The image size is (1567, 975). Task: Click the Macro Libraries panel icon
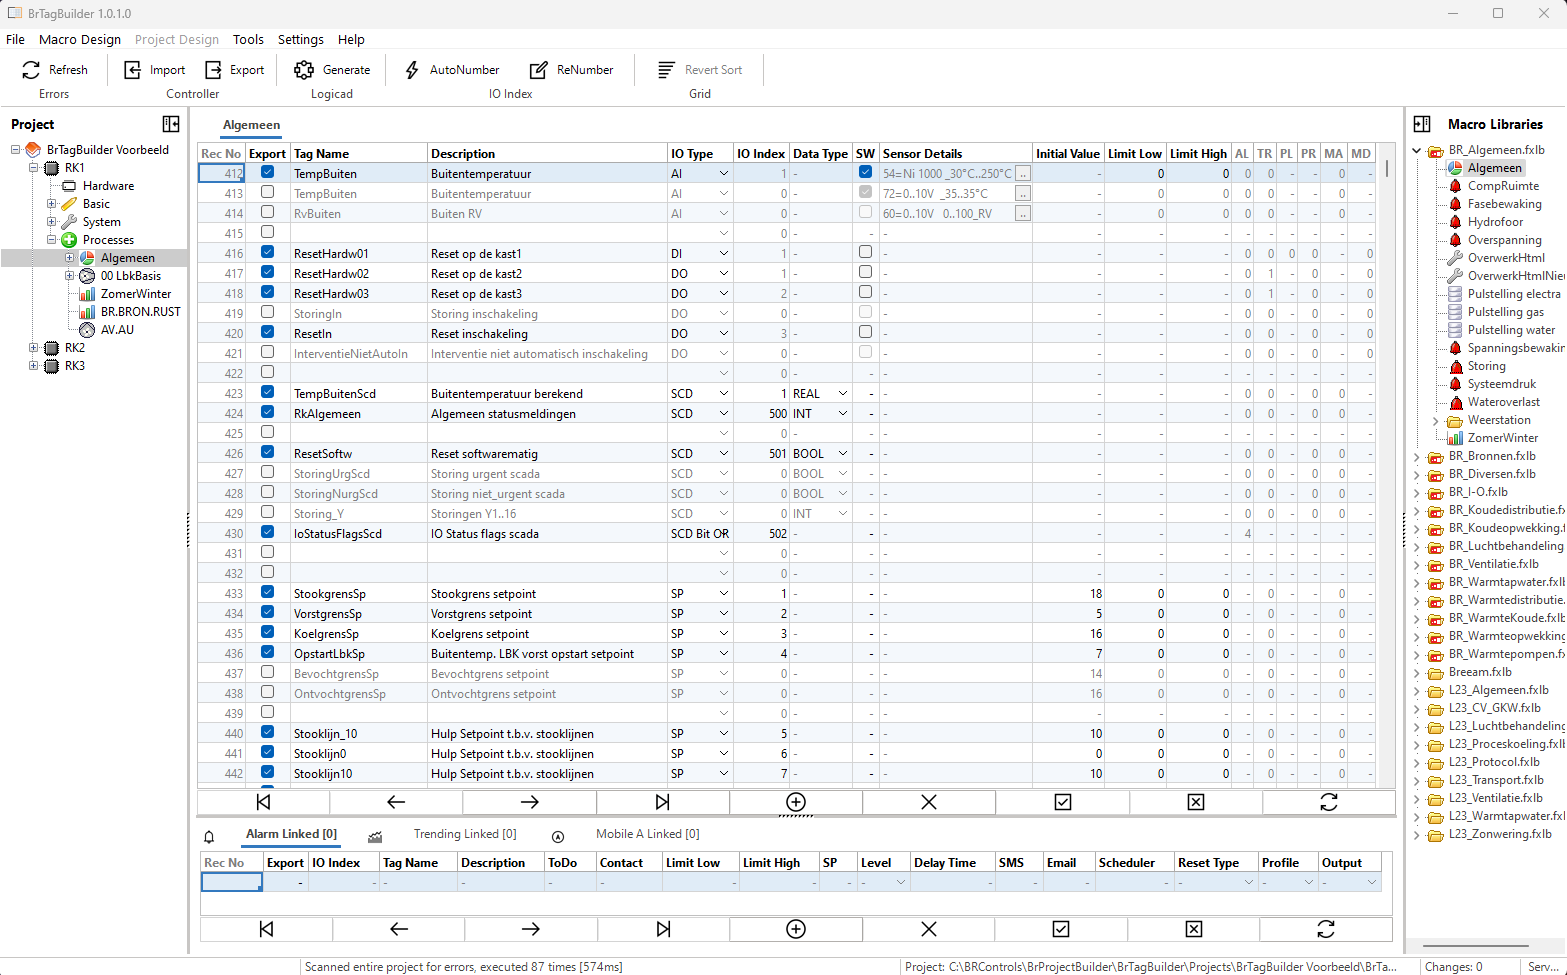pos(1422,124)
